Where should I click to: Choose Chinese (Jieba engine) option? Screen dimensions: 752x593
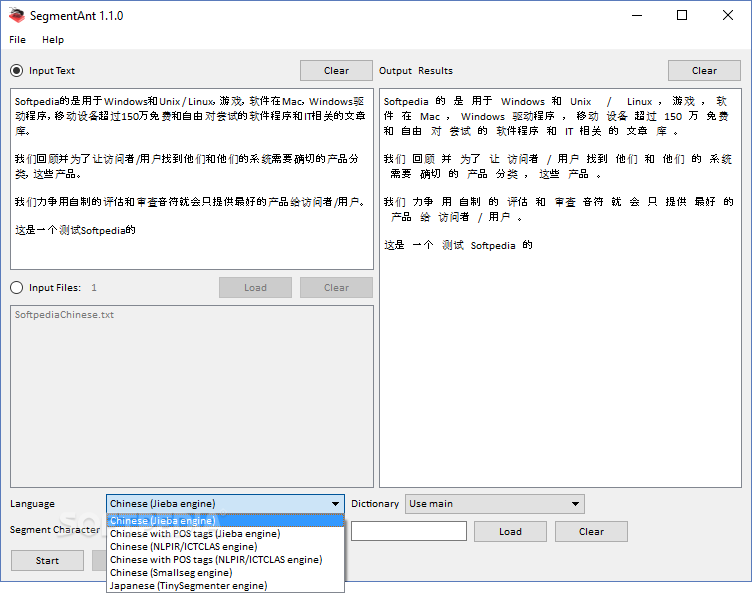point(225,521)
